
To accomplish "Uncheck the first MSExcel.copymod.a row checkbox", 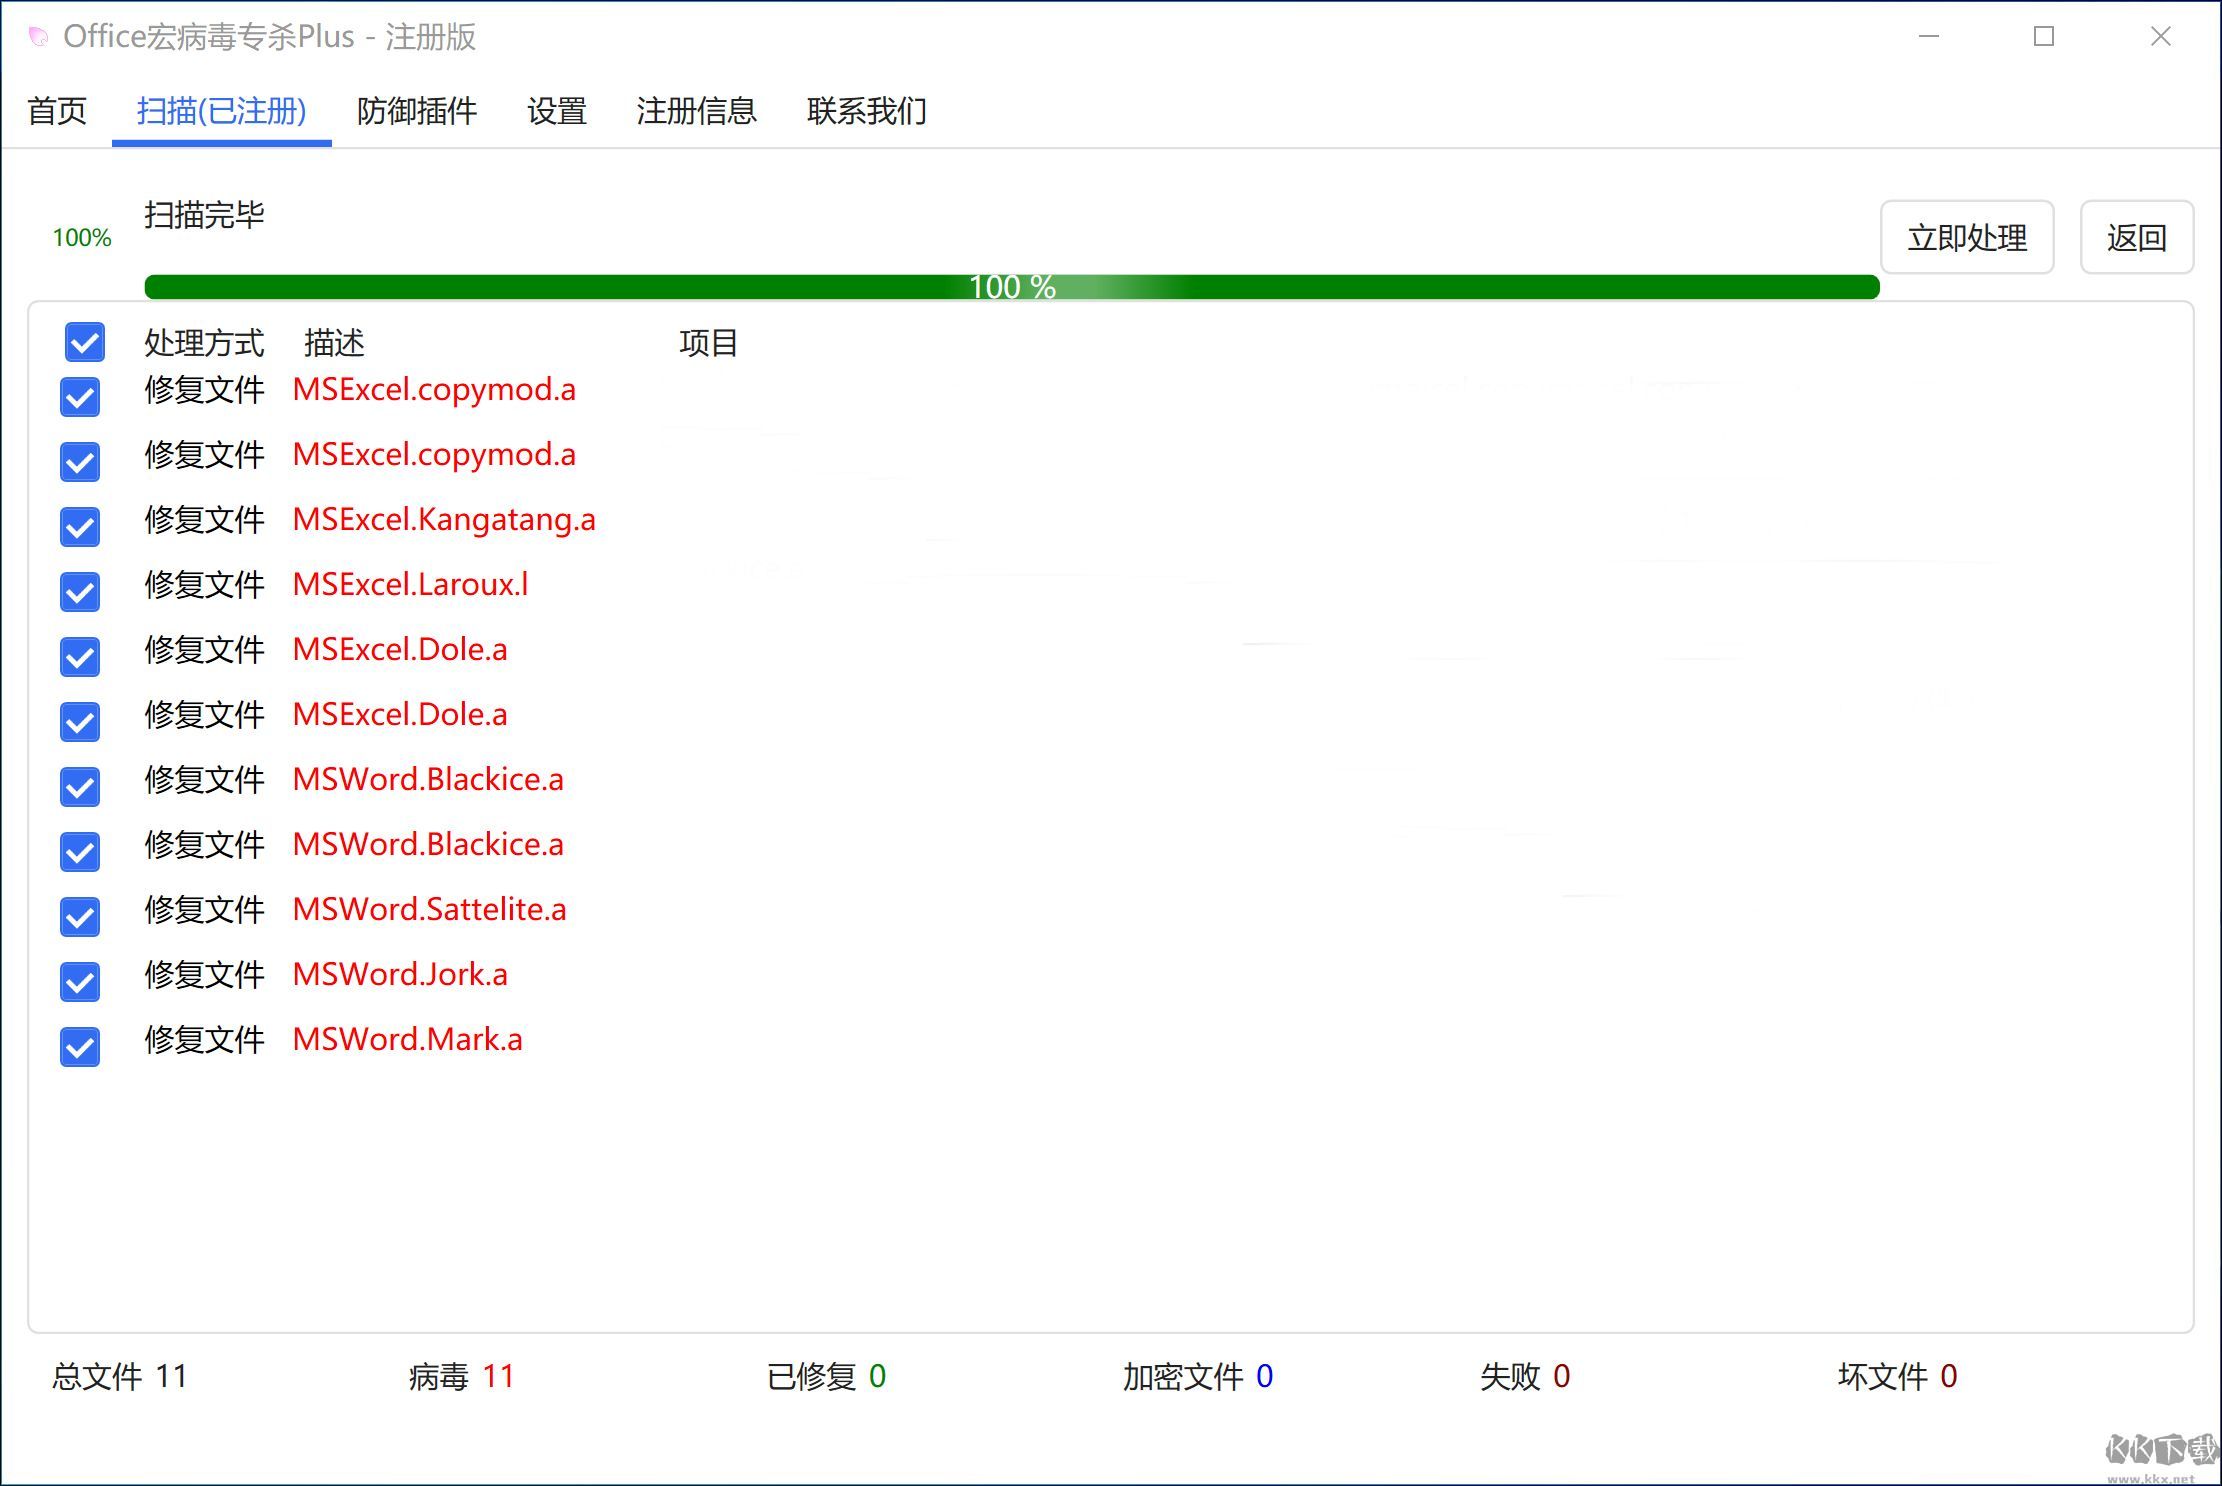I will point(80,397).
